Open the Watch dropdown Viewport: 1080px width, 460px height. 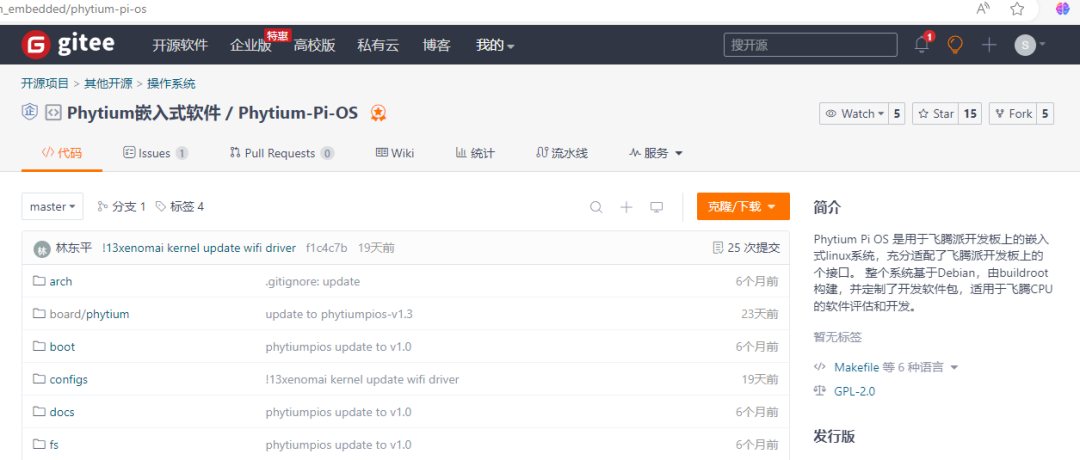[x=853, y=114]
